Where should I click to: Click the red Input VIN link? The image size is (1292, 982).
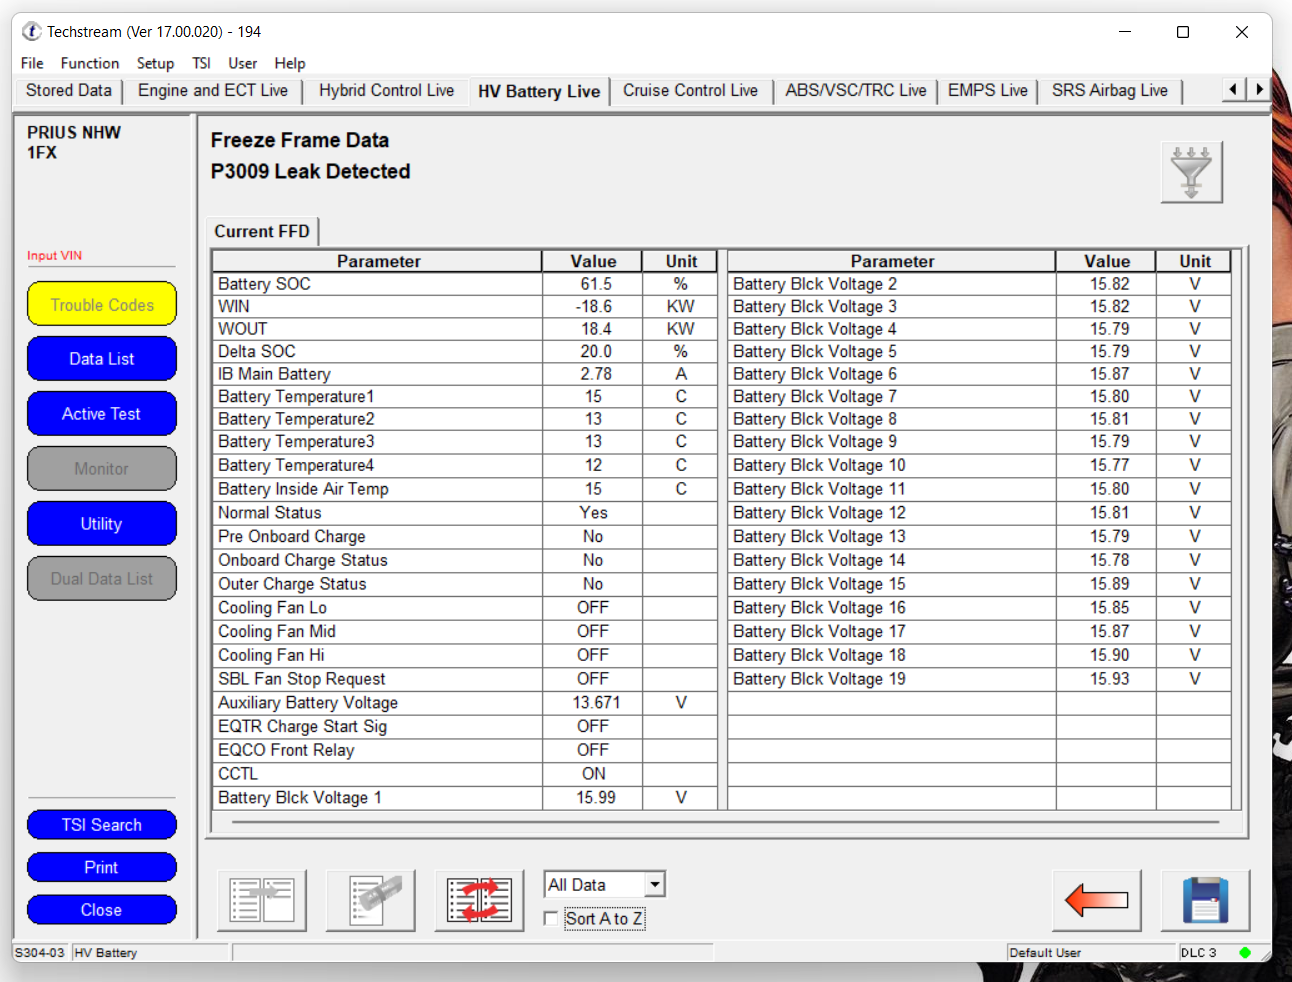(55, 255)
